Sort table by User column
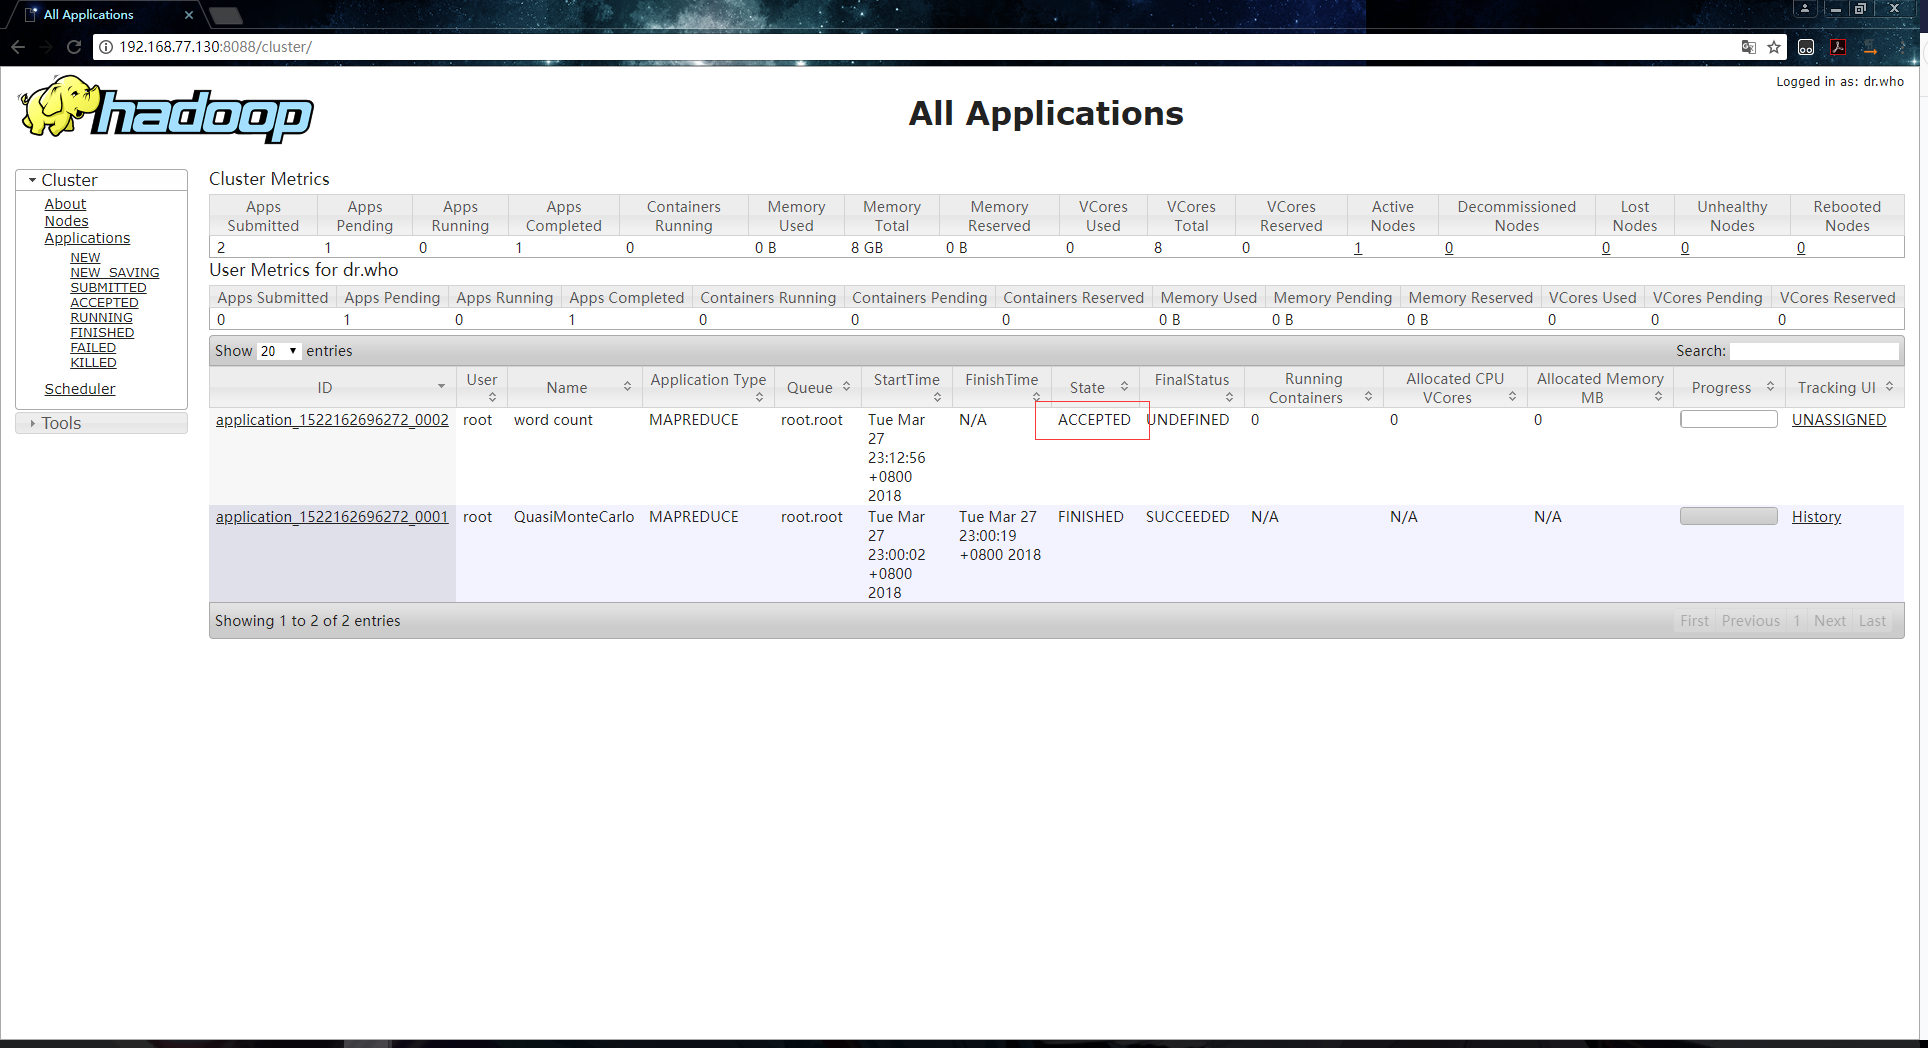The height and width of the screenshot is (1048, 1928). click(481, 387)
